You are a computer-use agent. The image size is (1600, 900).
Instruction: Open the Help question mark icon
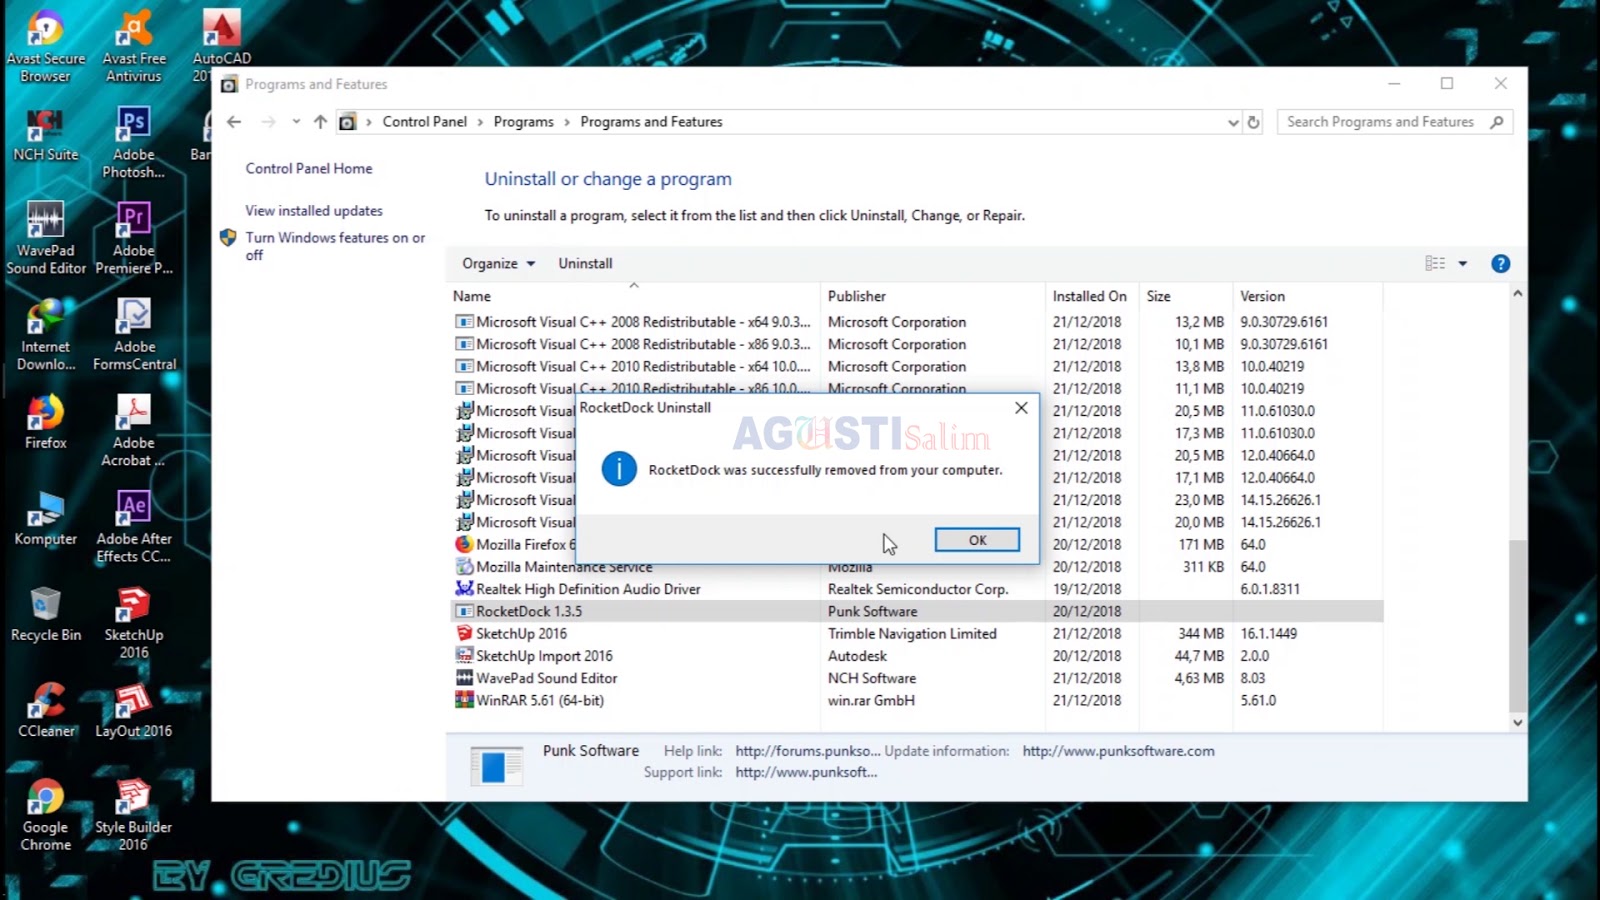point(1500,264)
